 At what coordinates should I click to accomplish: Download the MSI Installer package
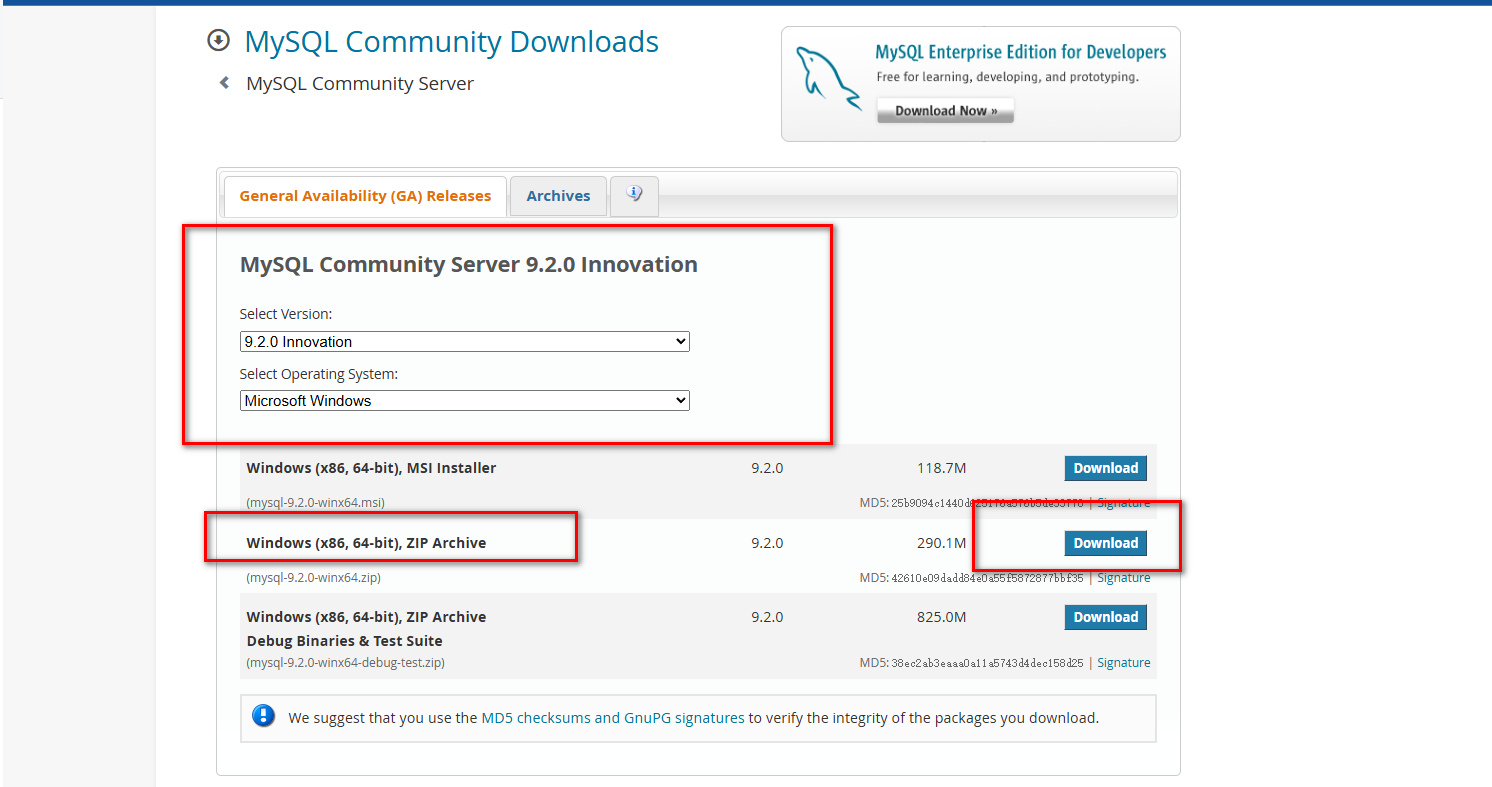(x=1105, y=468)
